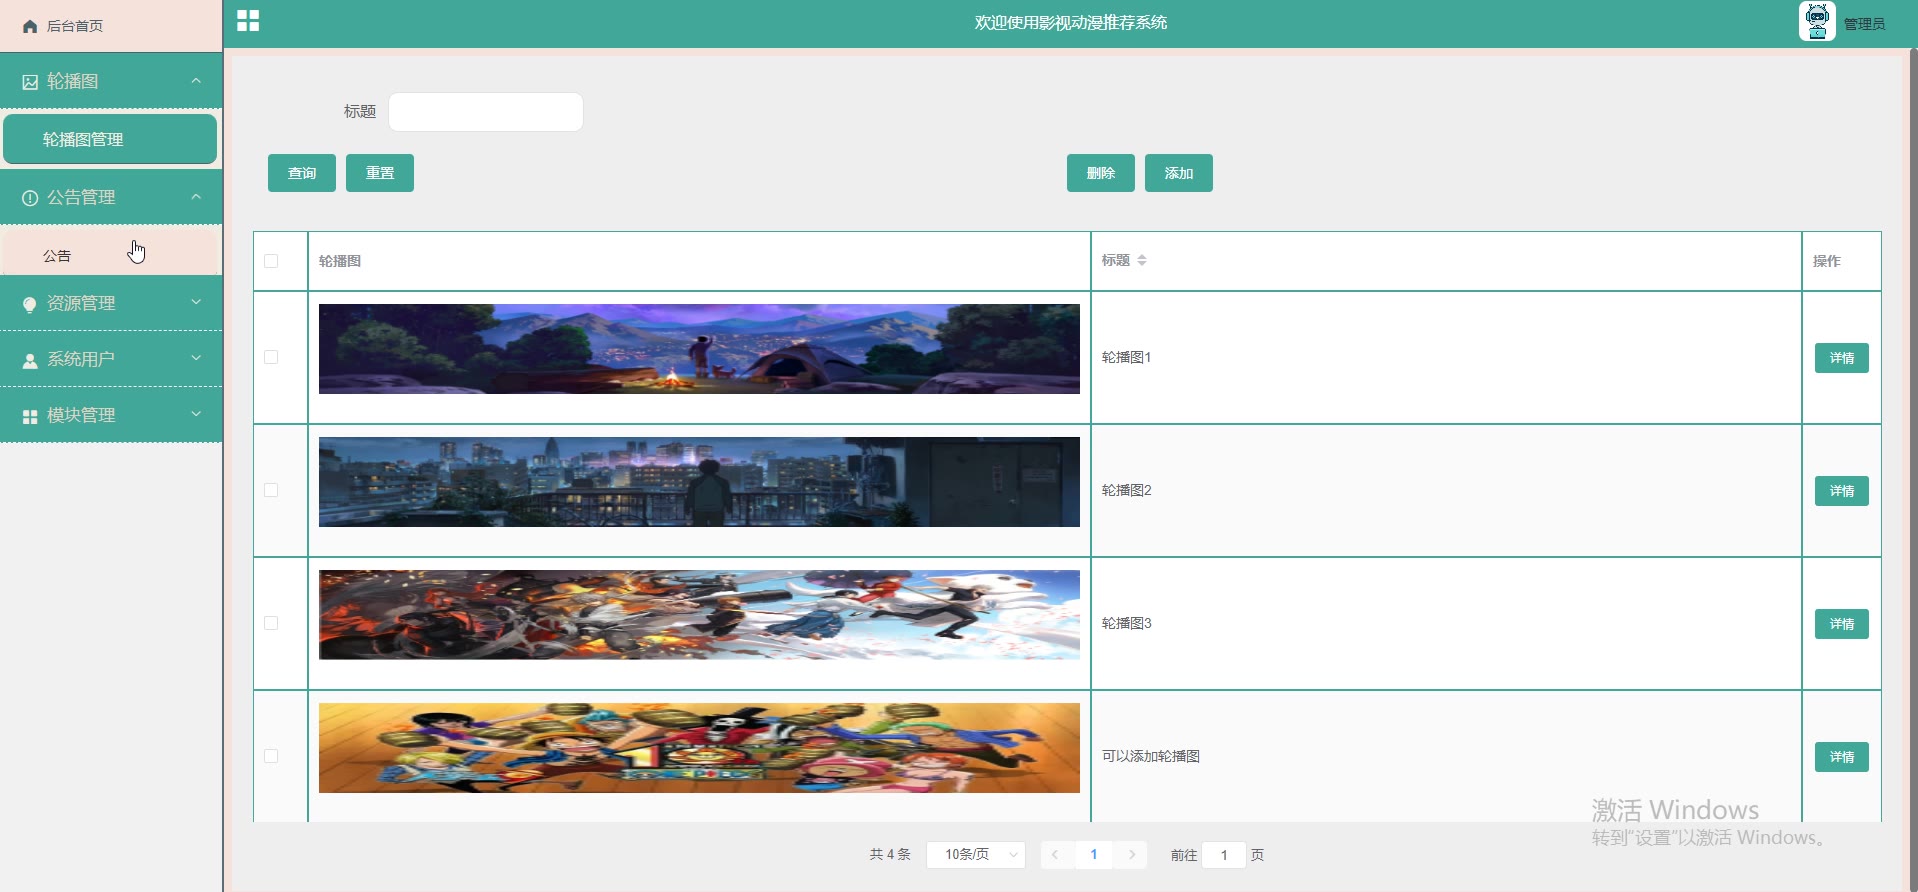Click the image icon next to 轮播图
Screen dimensions: 1918x892
point(30,82)
